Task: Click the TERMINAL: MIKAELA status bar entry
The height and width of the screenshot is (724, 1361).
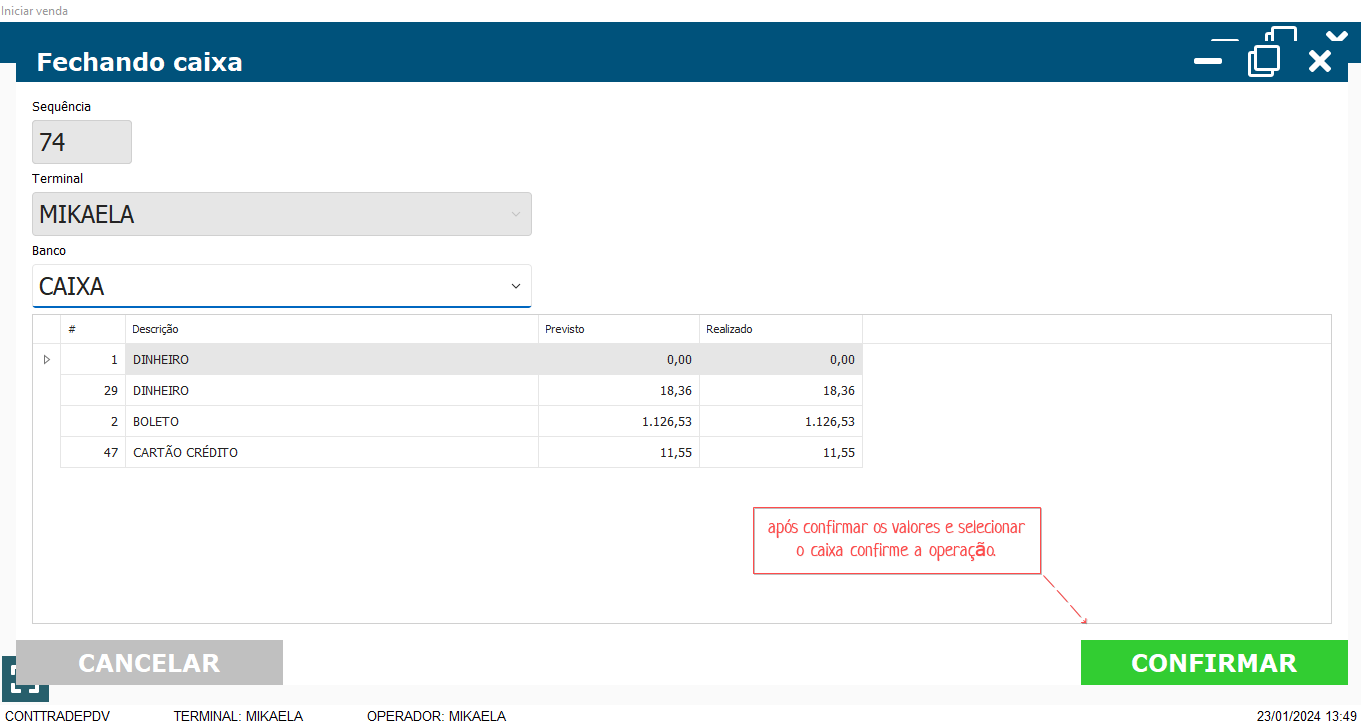Action: tap(238, 716)
